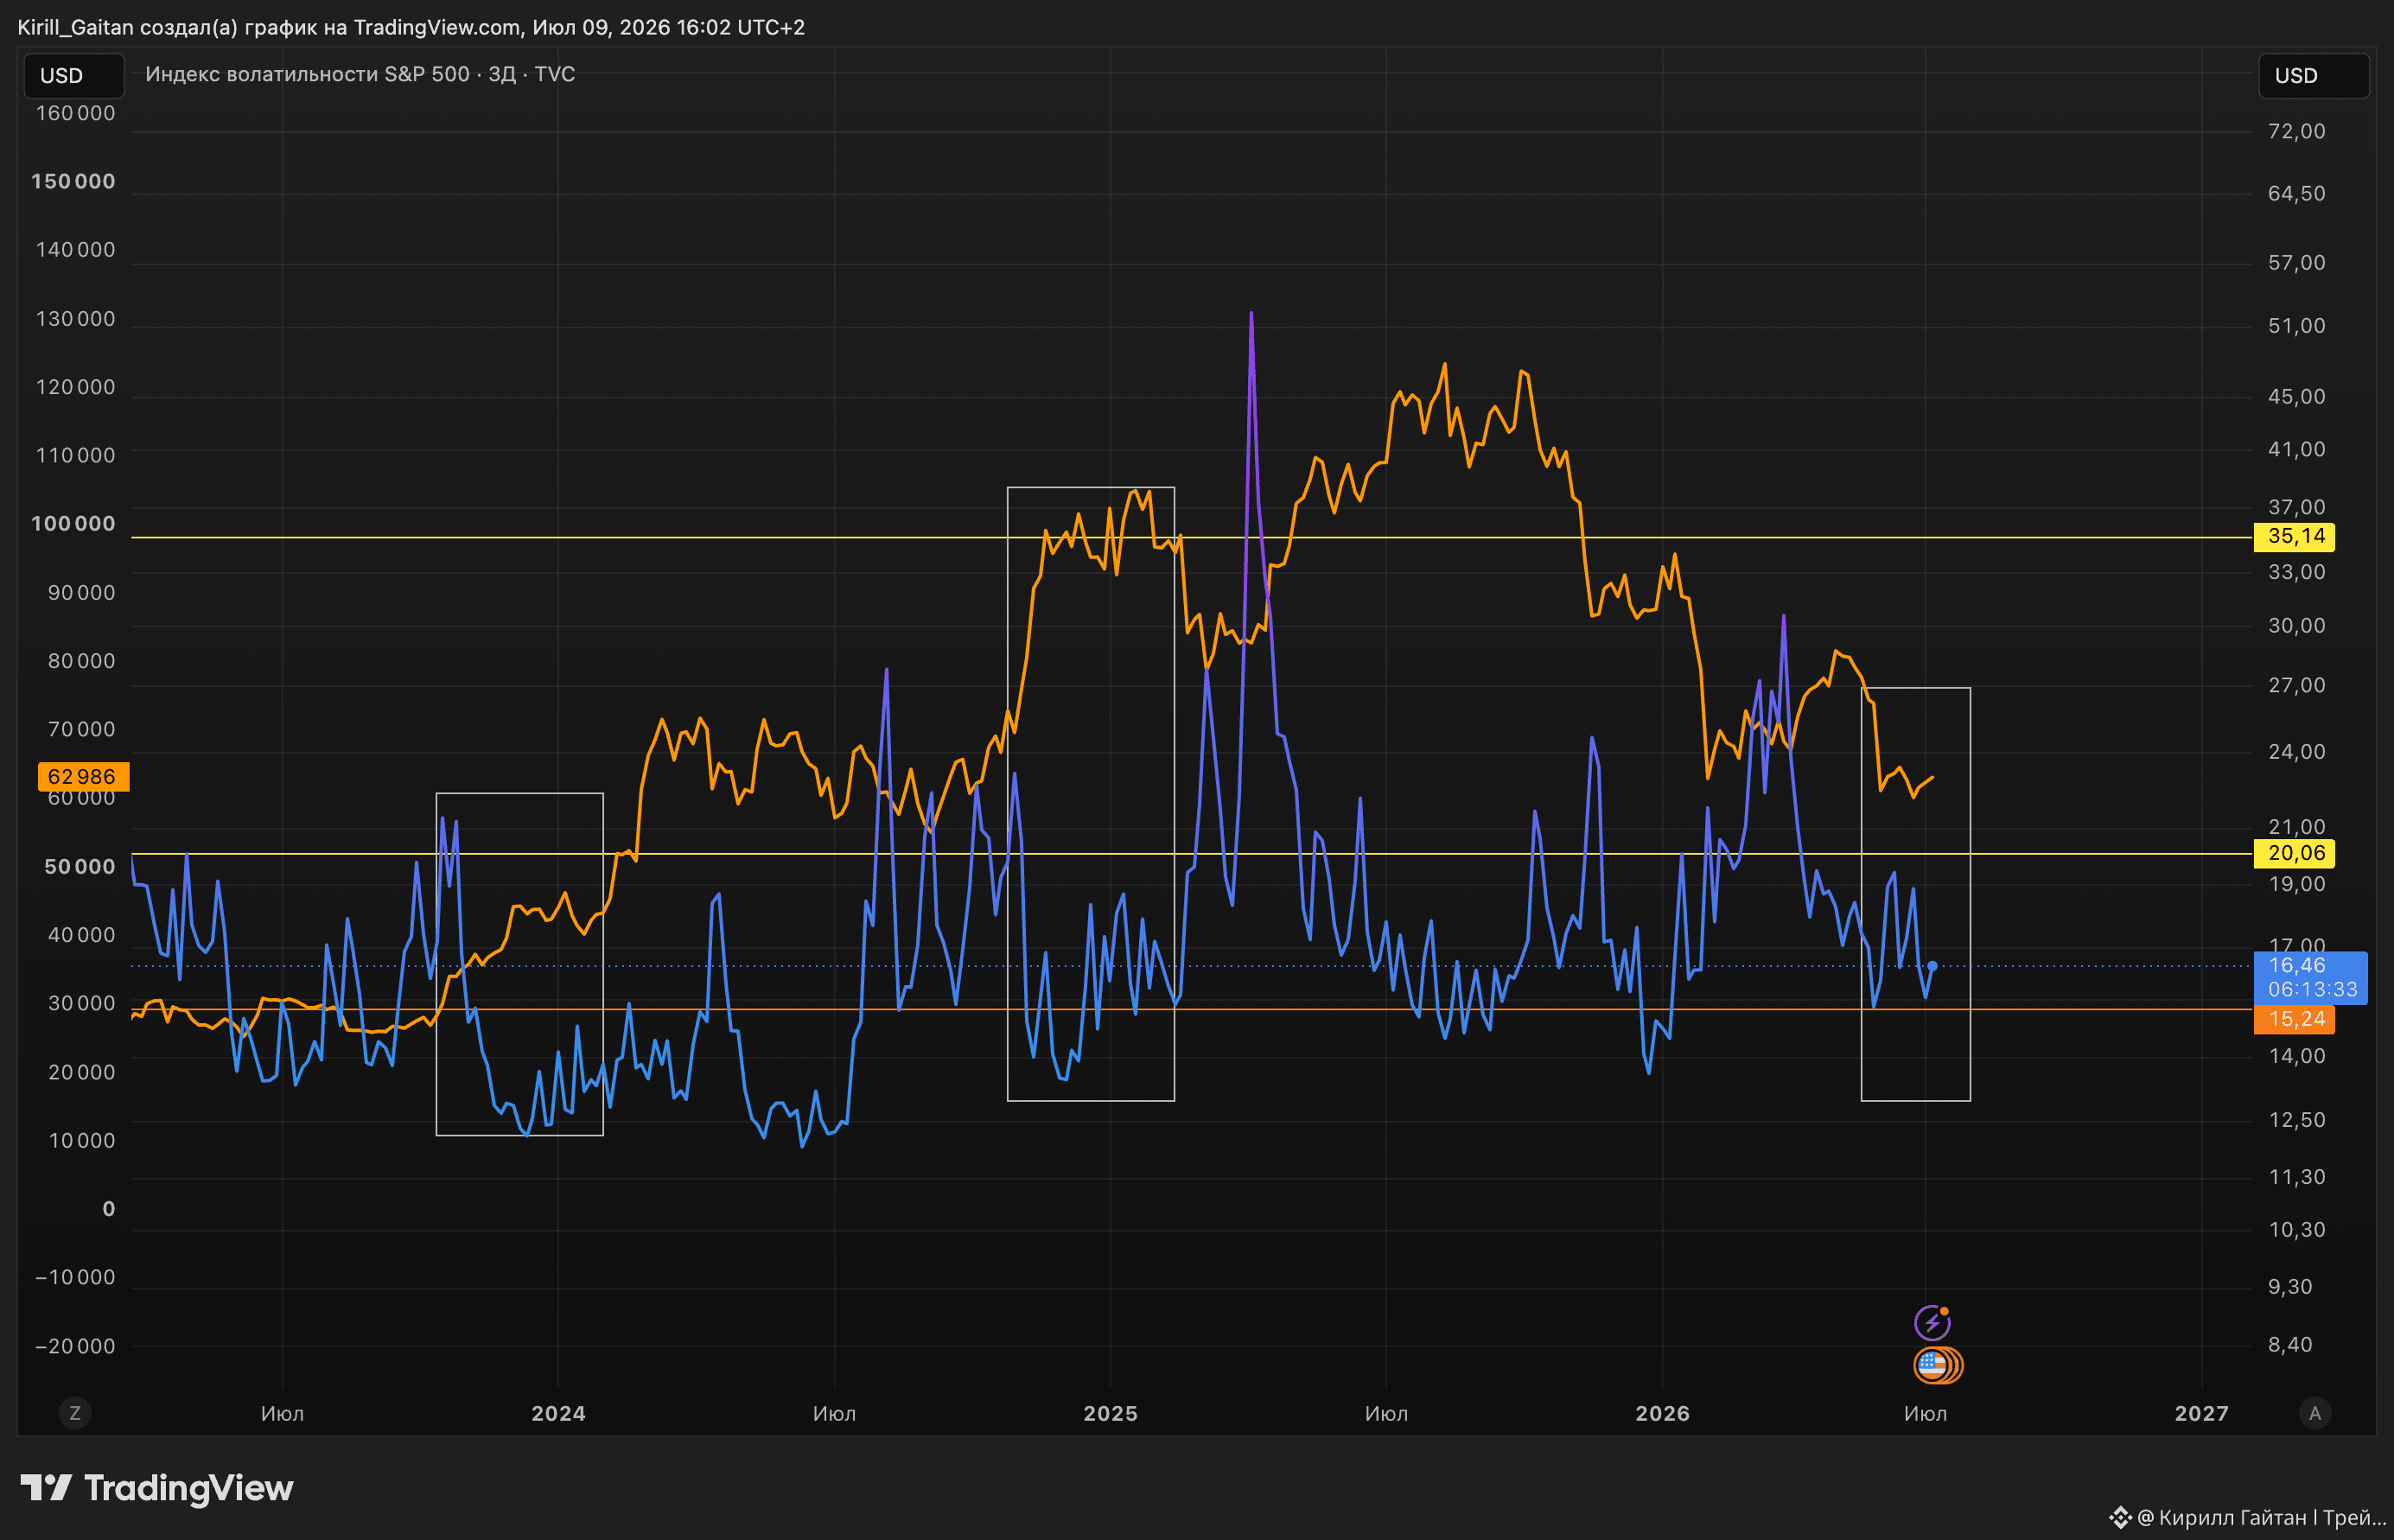Image resolution: width=2394 pixels, height=1540 pixels.
Task: Open the right USD currency dropdown
Action: [2313, 76]
